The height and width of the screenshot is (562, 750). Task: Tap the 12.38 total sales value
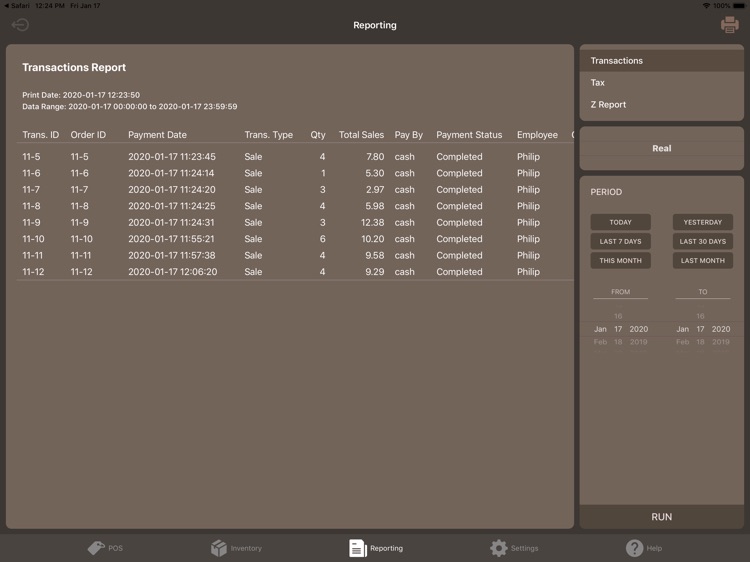point(373,222)
